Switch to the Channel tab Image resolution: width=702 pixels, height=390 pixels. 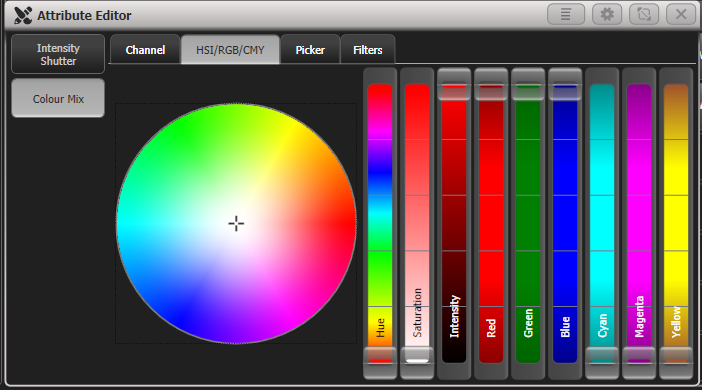145,50
